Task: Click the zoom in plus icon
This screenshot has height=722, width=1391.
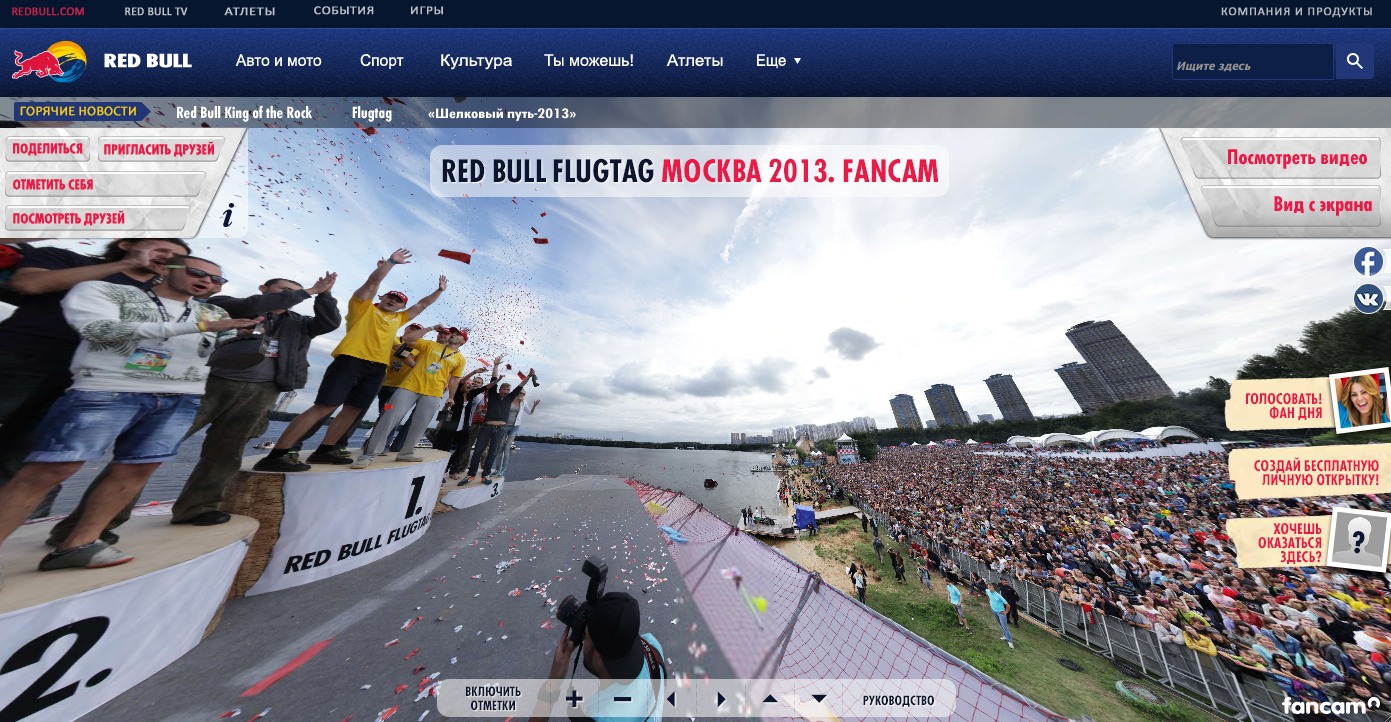Action: click(574, 699)
